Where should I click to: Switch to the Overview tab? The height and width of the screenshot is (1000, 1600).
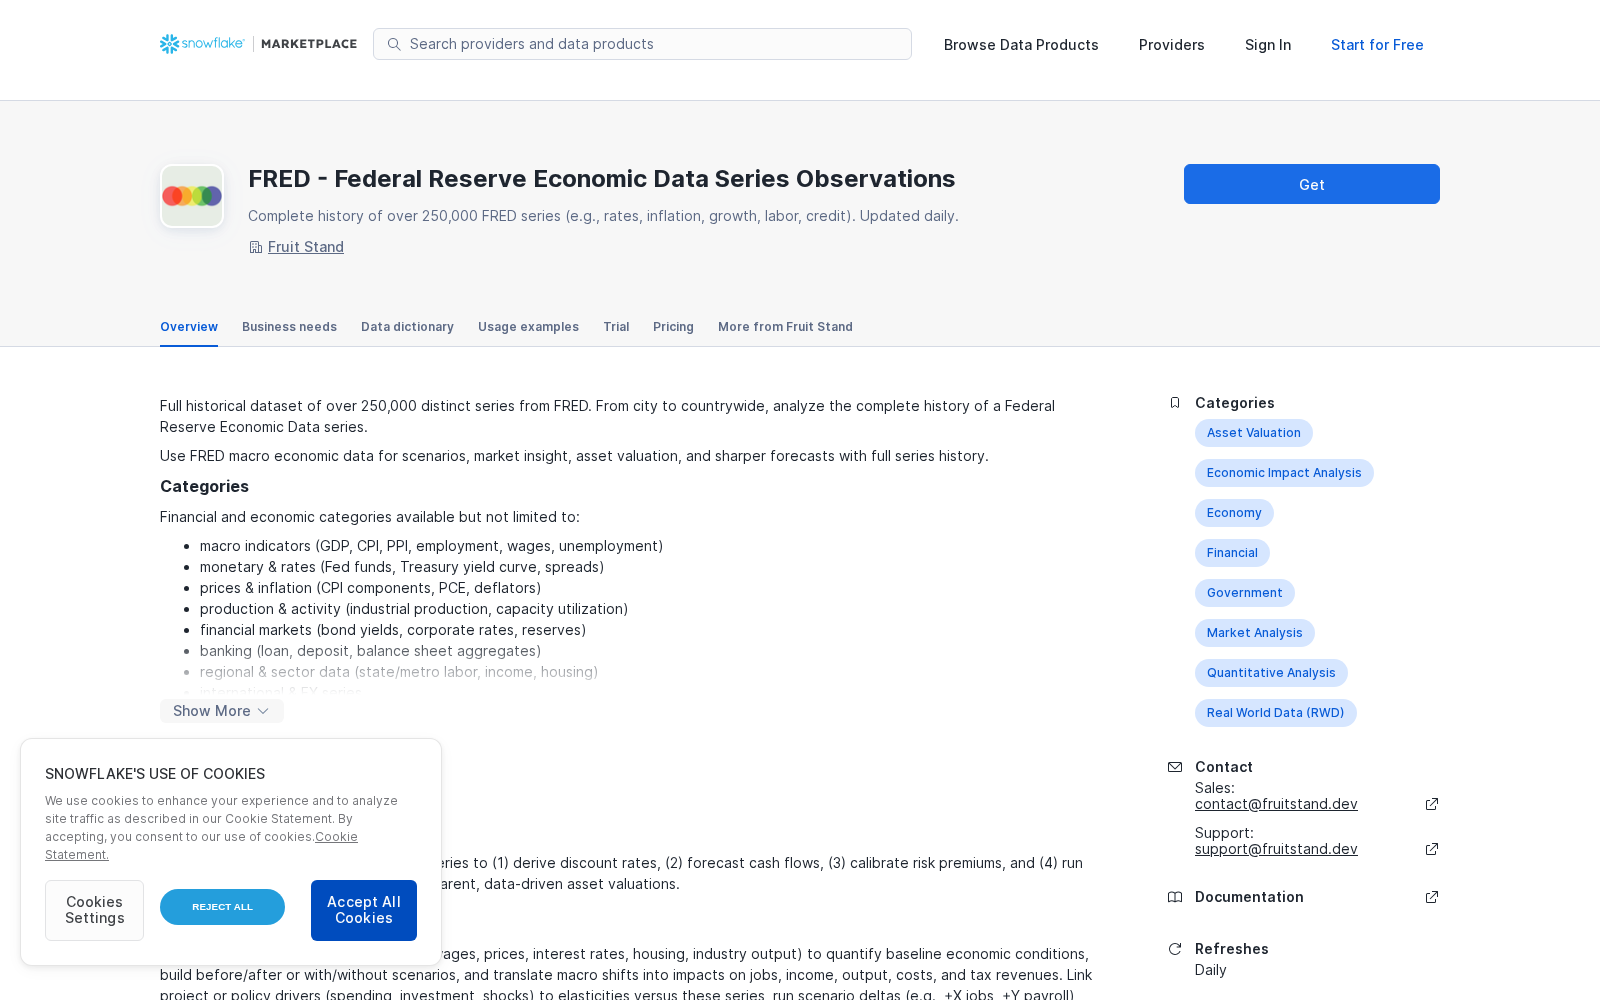click(x=189, y=327)
